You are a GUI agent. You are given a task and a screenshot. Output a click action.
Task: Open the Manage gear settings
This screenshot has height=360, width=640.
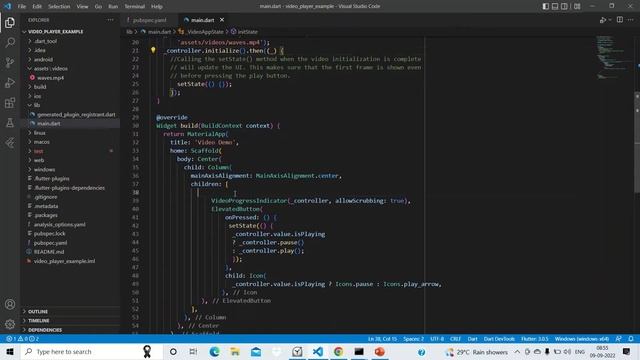pyautogui.click(x=10, y=324)
